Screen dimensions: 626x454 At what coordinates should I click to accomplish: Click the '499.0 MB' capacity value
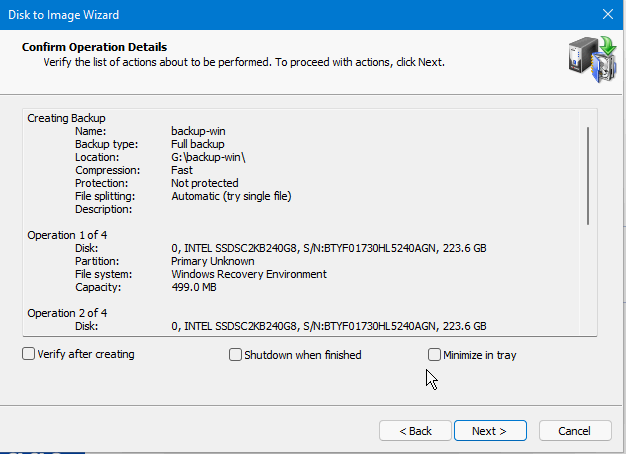point(194,287)
